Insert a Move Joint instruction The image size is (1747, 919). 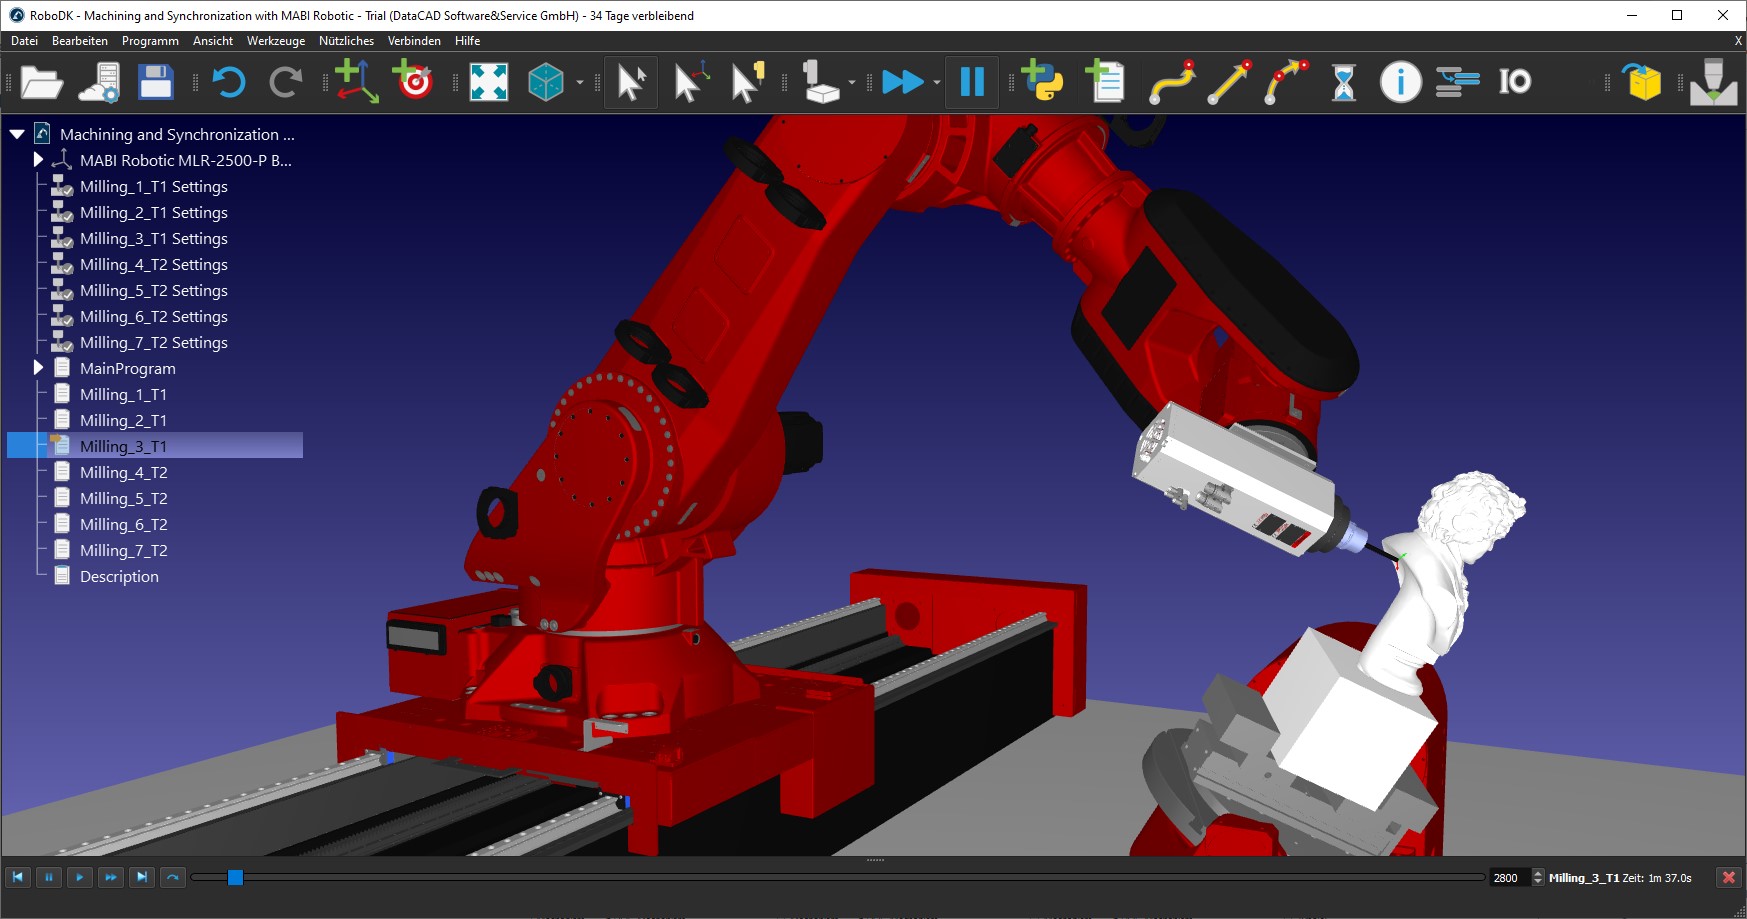[1171, 82]
